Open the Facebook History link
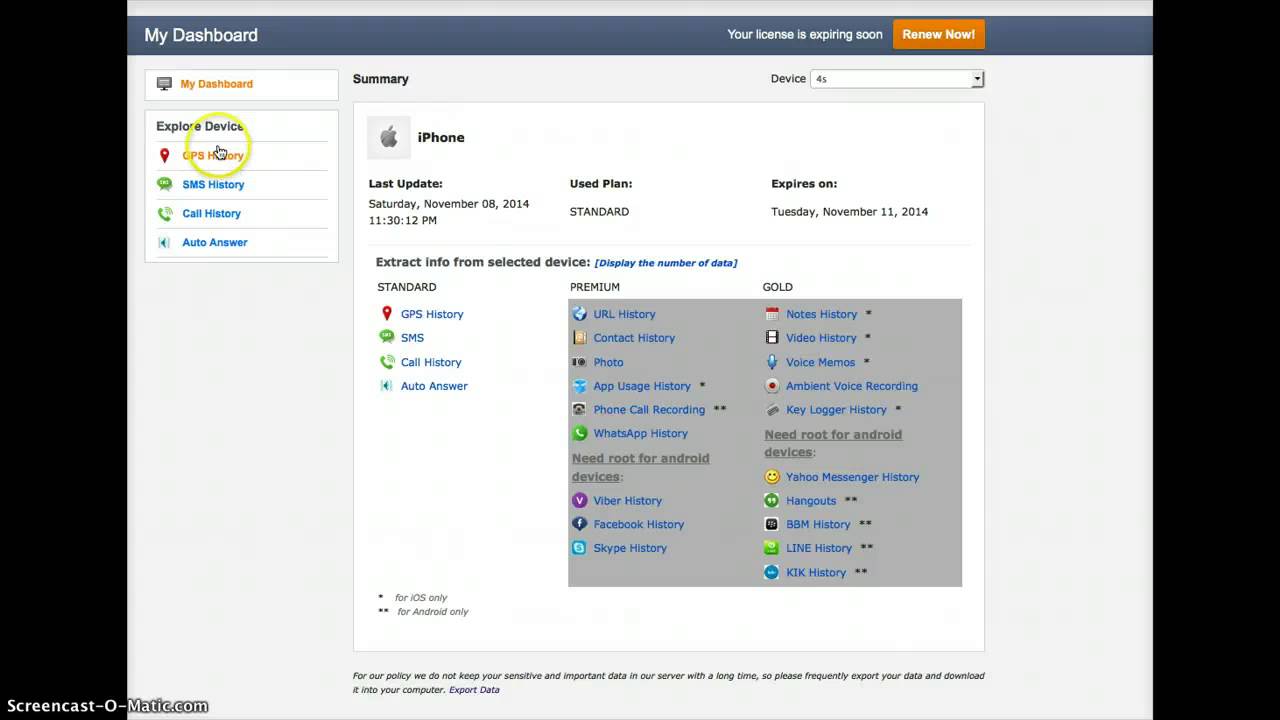Image resolution: width=1280 pixels, height=720 pixels. (x=638, y=524)
